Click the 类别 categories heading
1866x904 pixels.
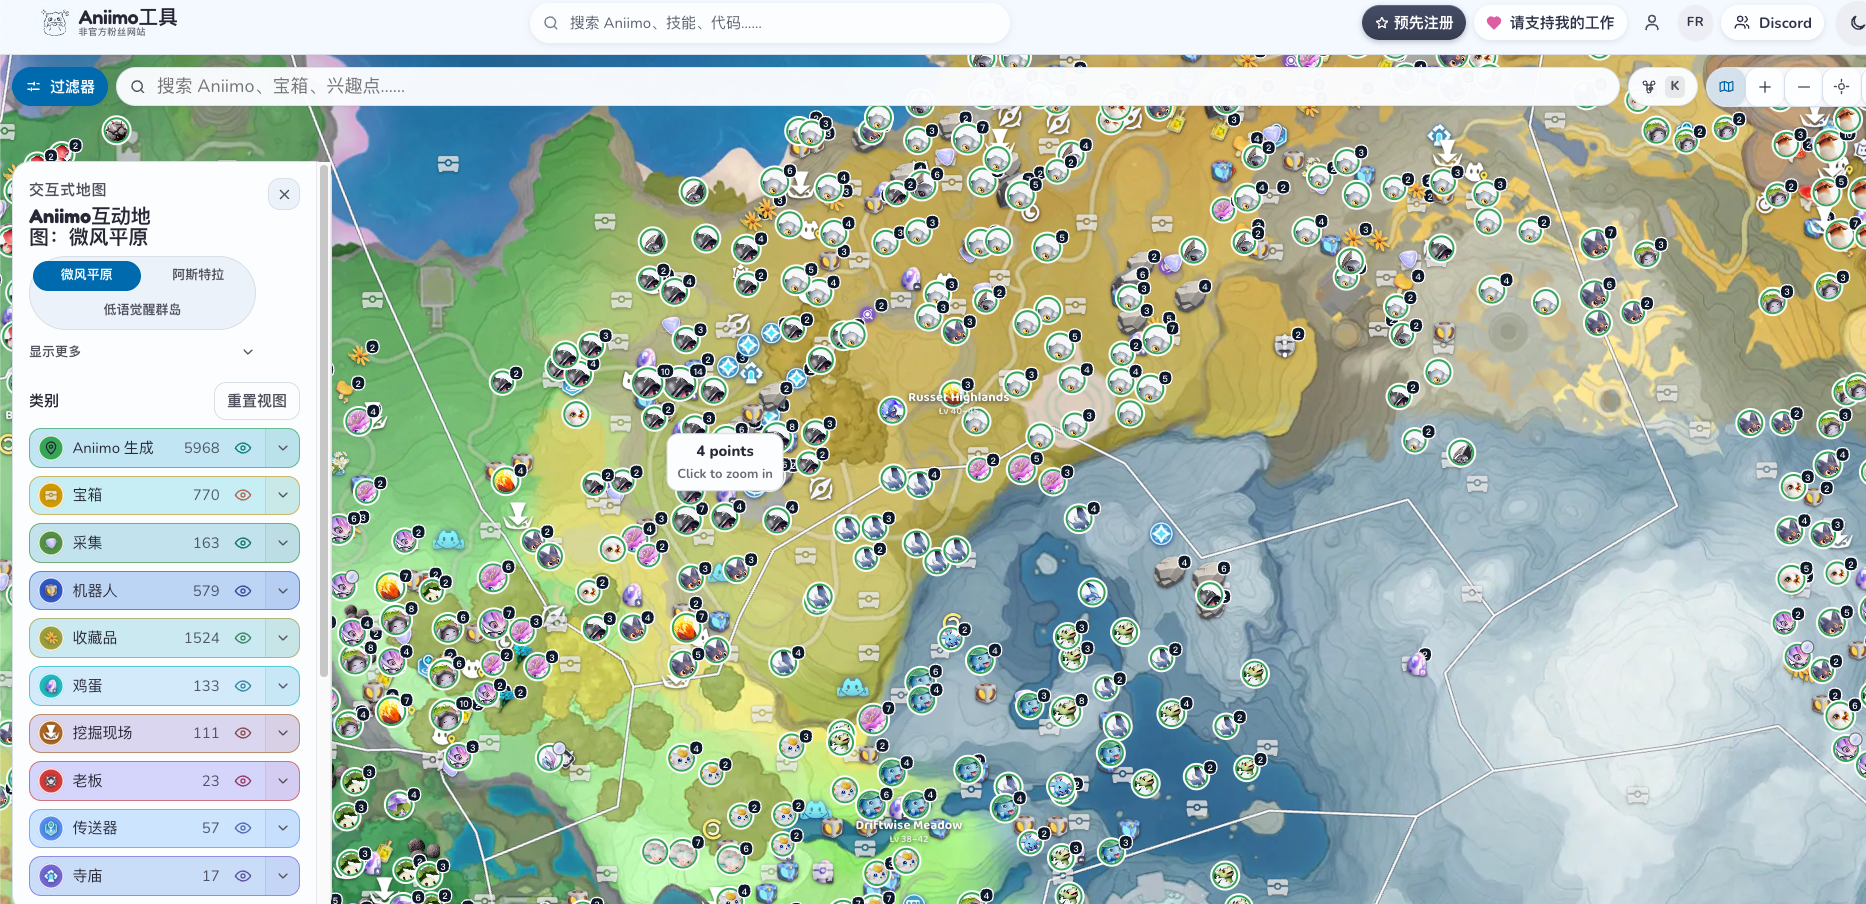click(44, 401)
